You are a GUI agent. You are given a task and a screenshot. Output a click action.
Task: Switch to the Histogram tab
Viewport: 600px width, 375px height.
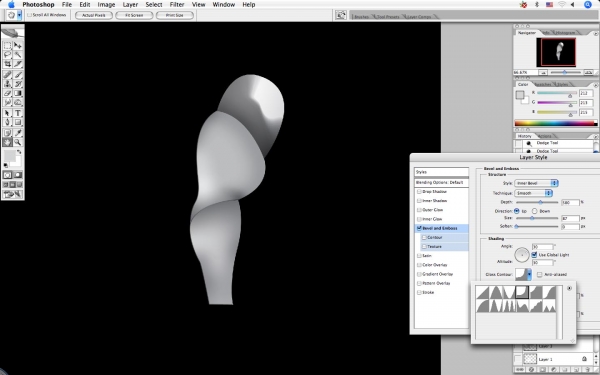tap(565, 33)
